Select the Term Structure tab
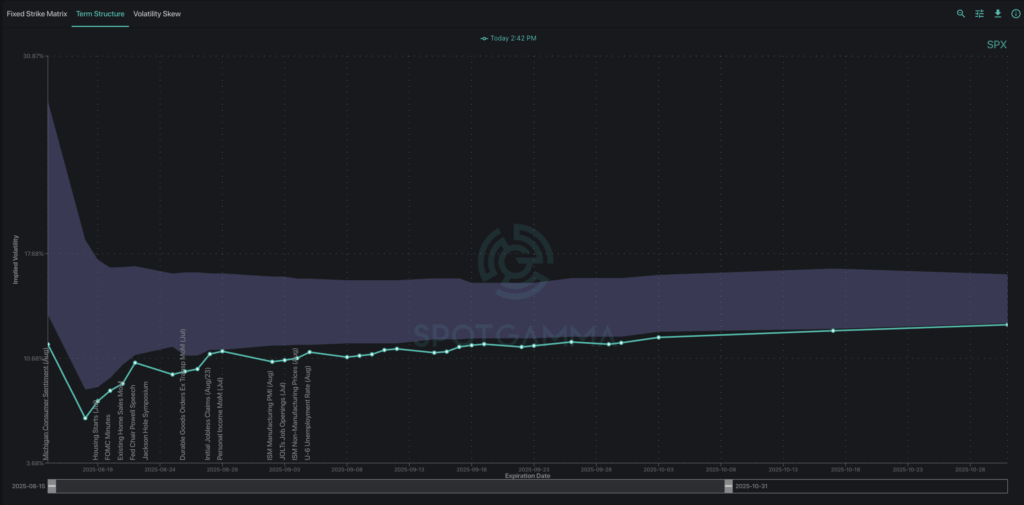 (x=100, y=14)
